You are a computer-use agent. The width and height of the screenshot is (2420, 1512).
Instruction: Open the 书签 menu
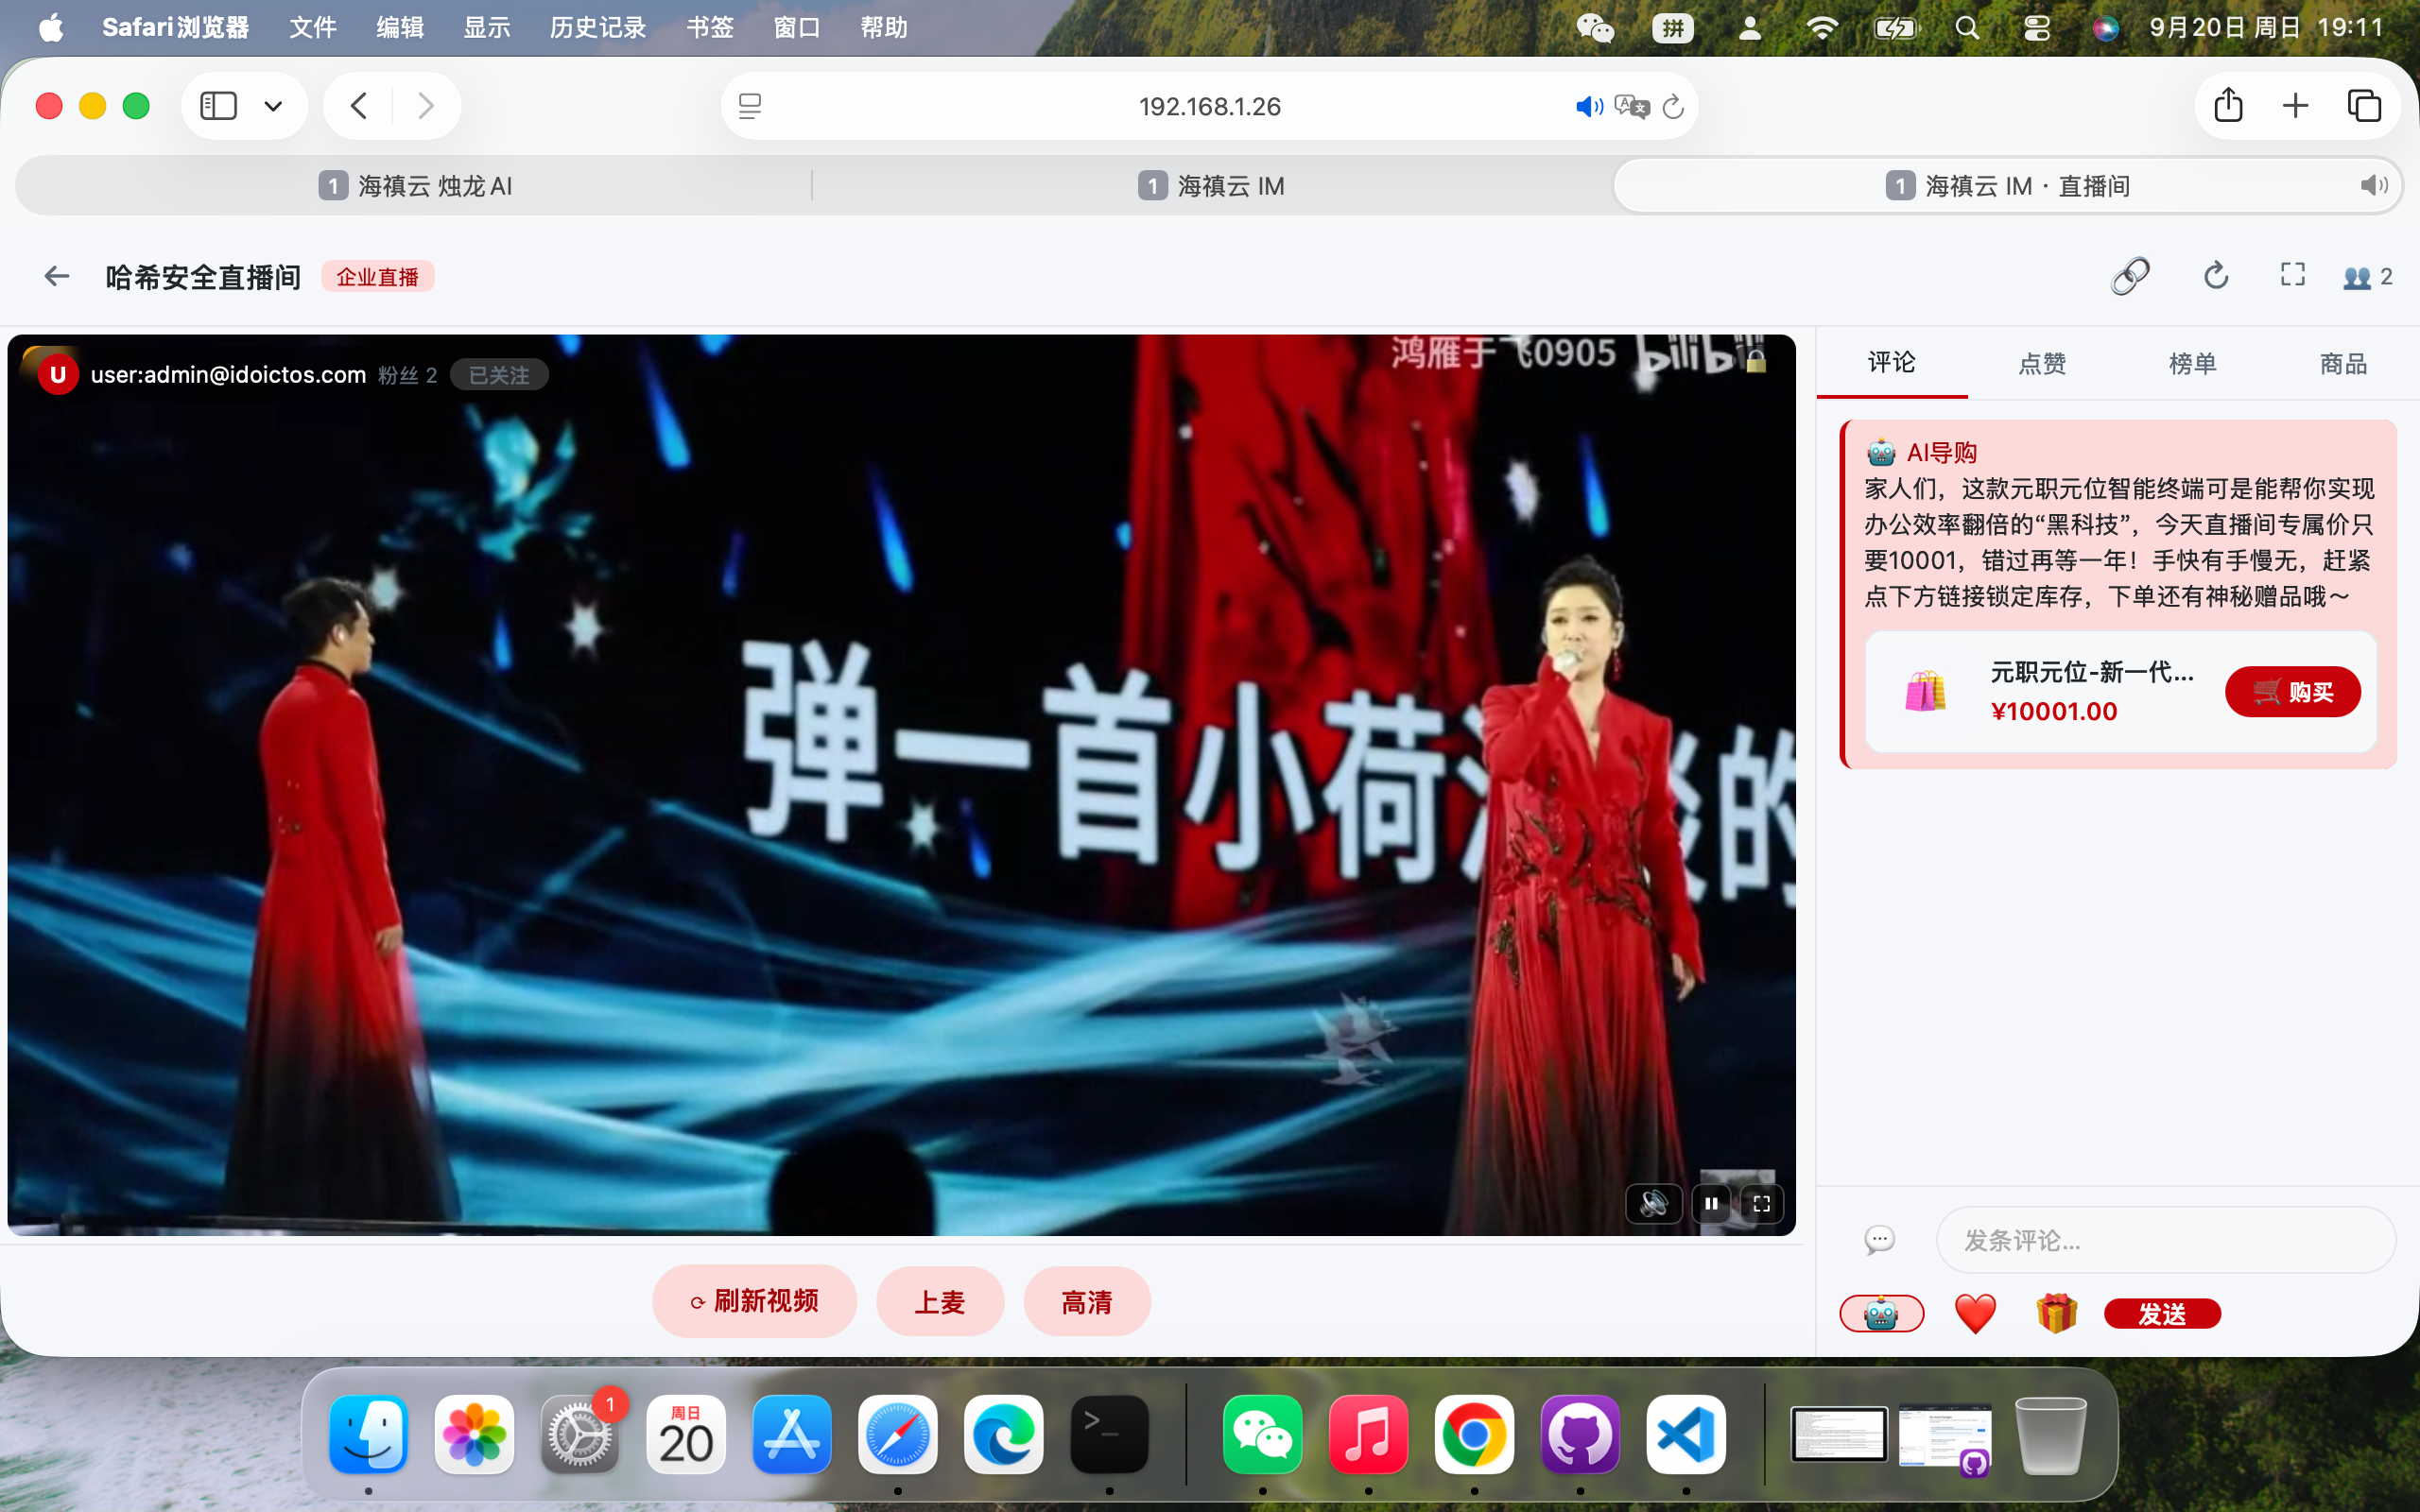click(x=710, y=28)
